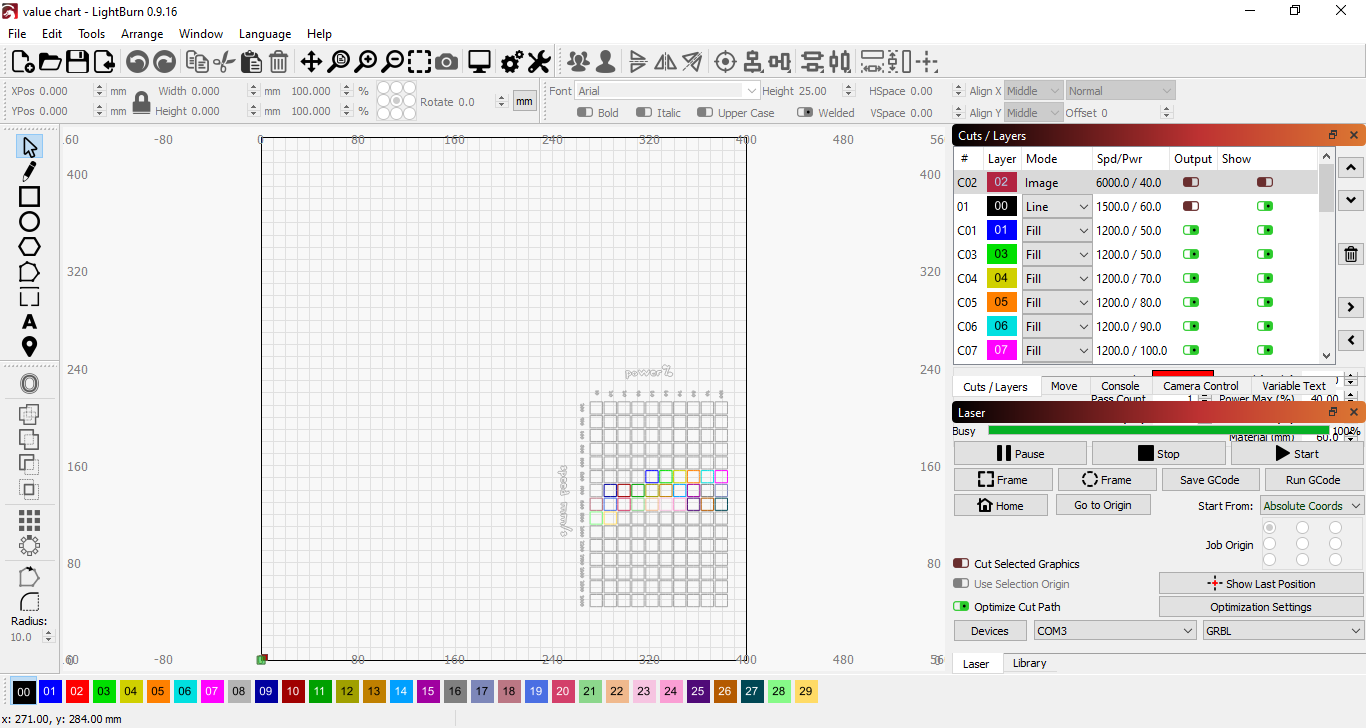1366x728 pixels.
Task: Switch to the Library tab
Action: click(1029, 663)
